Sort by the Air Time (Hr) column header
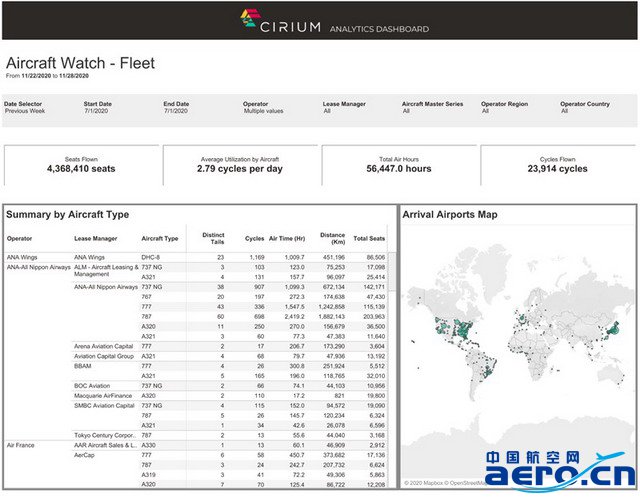Screen dimensions: 640x498 (287, 238)
